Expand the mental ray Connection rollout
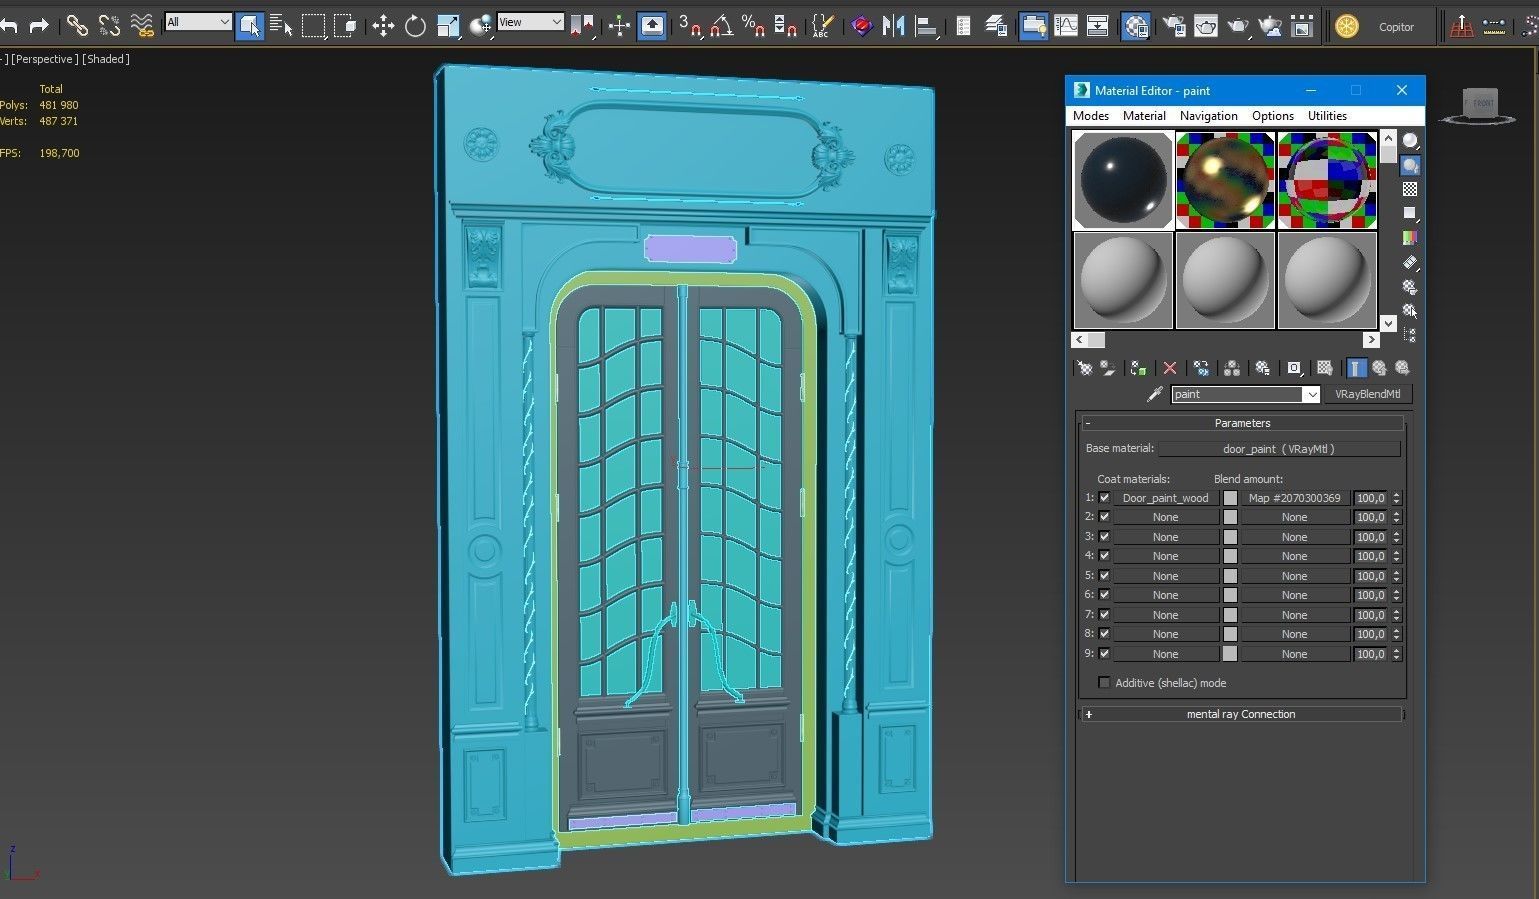The height and width of the screenshot is (899, 1539). tap(1242, 714)
